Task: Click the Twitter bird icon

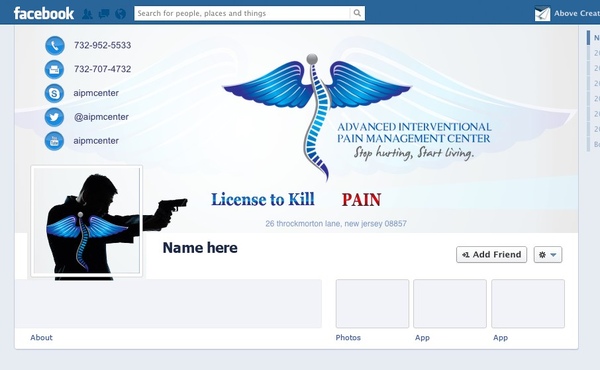Action: click(54, 117)
